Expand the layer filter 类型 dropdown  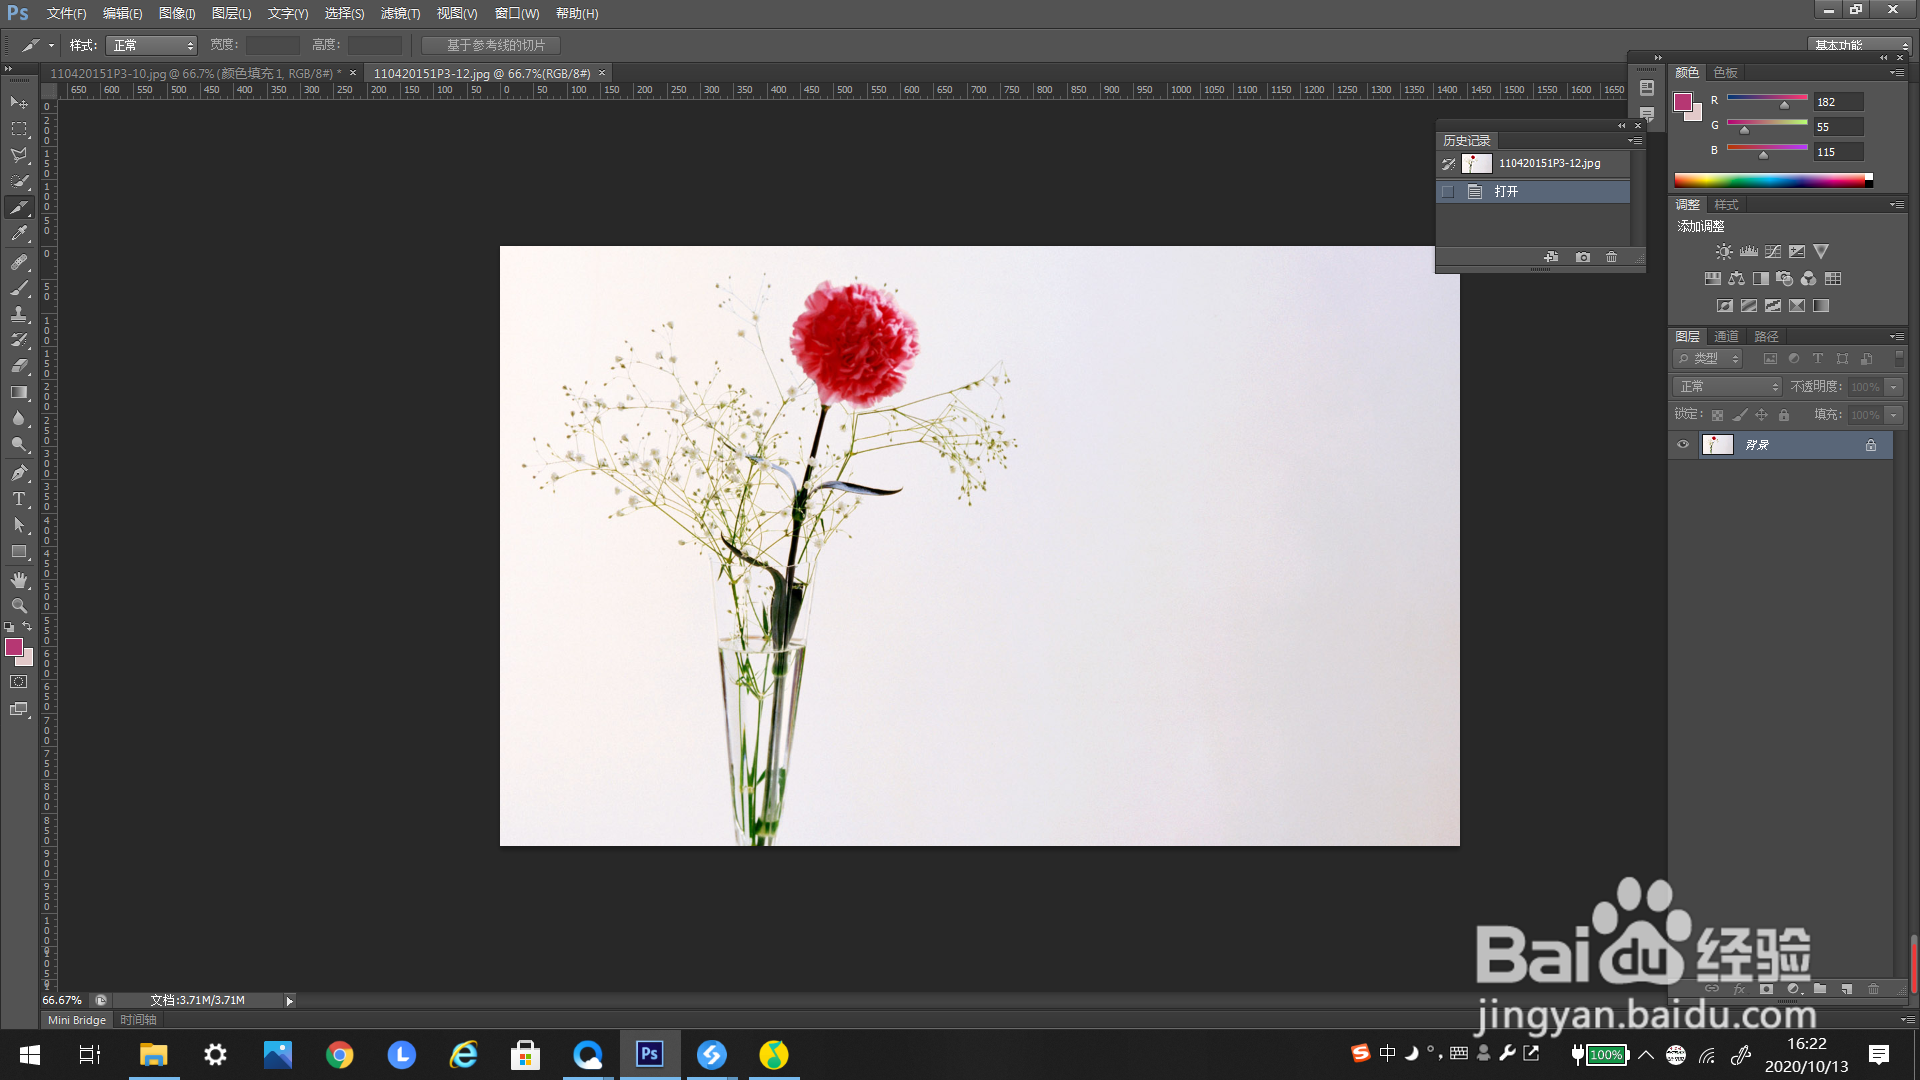1709,359
